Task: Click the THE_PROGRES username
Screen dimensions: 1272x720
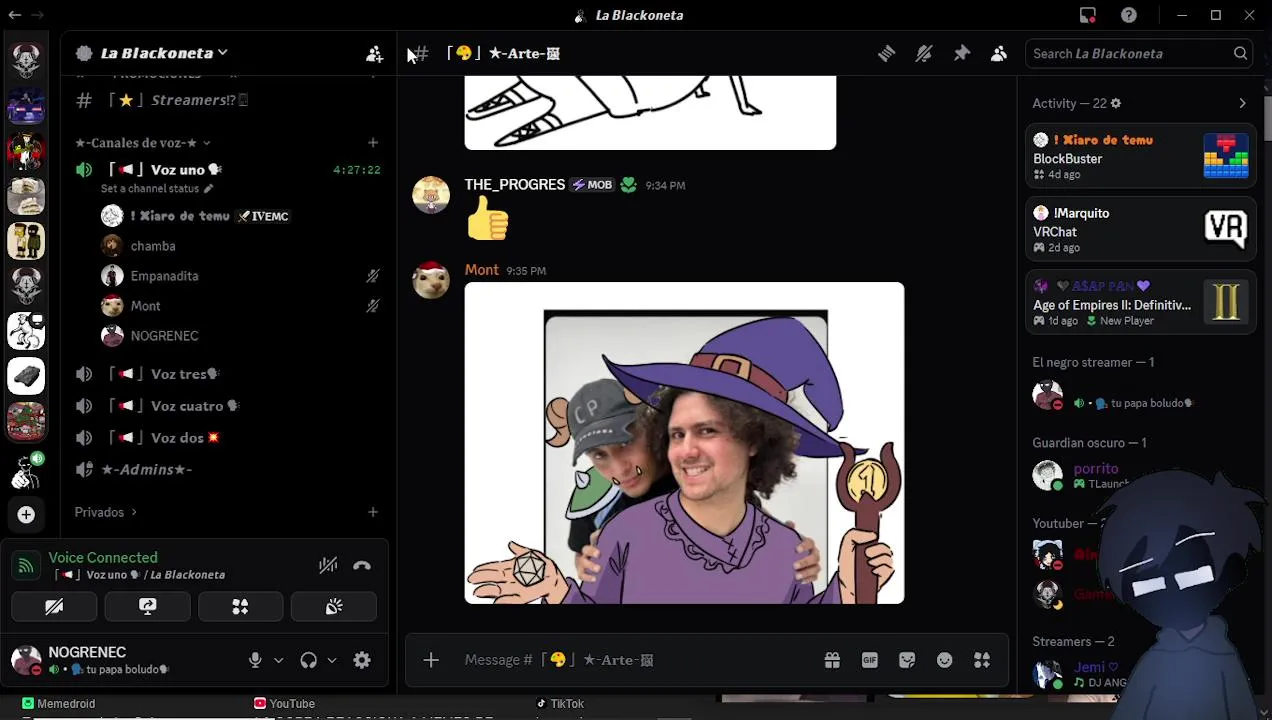Action: coord(514,185)
